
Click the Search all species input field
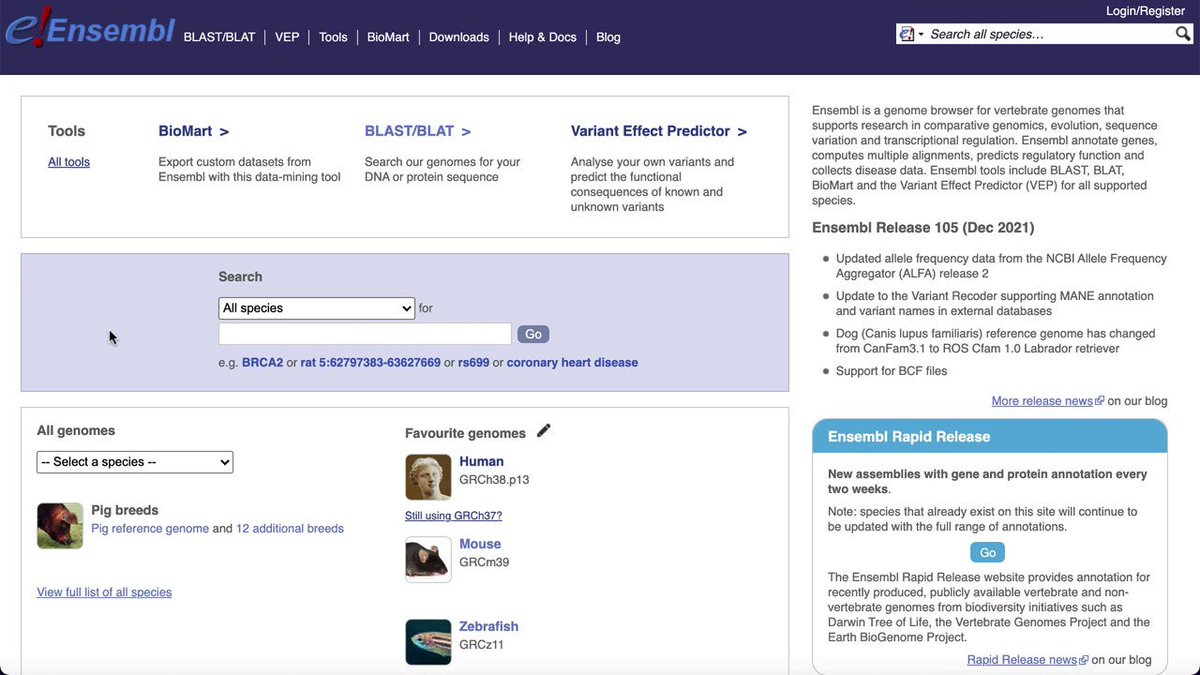point(1050,34)
